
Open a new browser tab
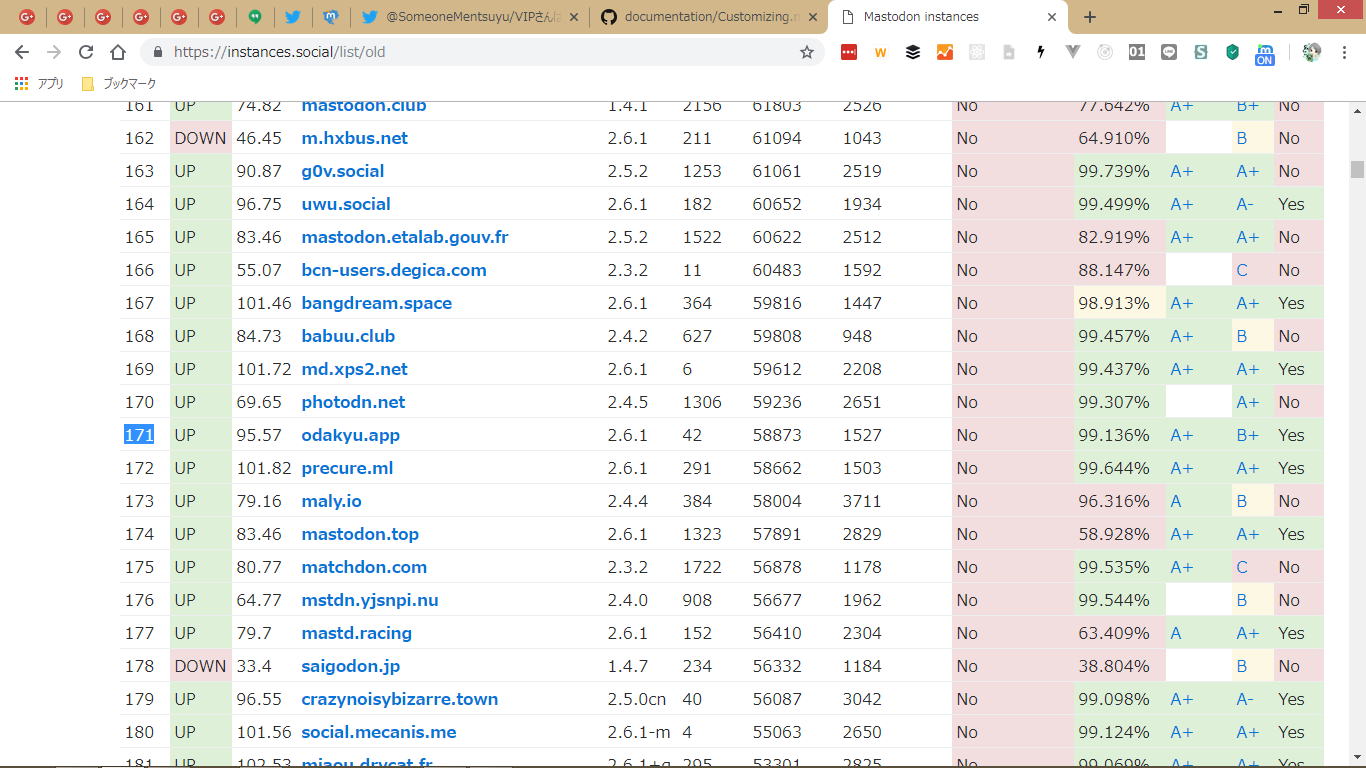tap(1090, 17)
